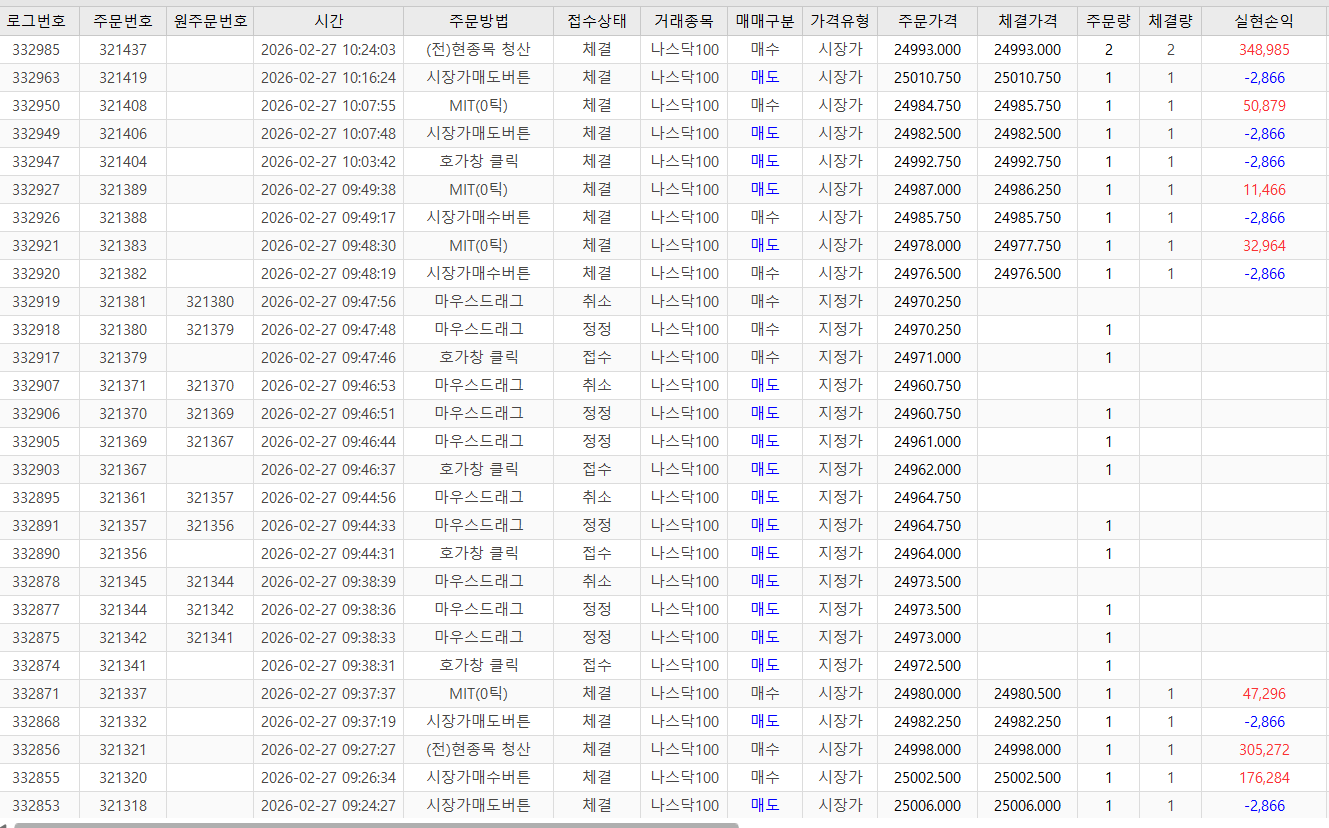This screenshot has width=1329, height=828.
Task: Select log number 332949 cell
Action: [x=36, y=133]
